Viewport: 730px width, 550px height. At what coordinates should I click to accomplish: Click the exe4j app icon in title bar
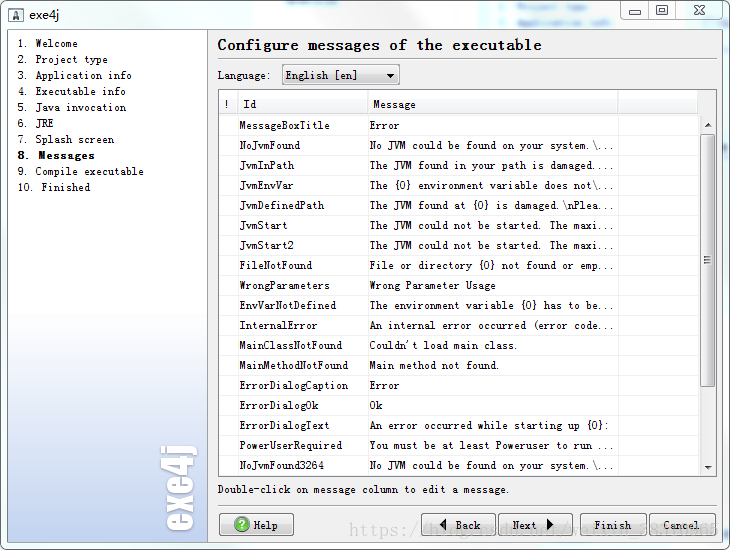coord(16,15)
